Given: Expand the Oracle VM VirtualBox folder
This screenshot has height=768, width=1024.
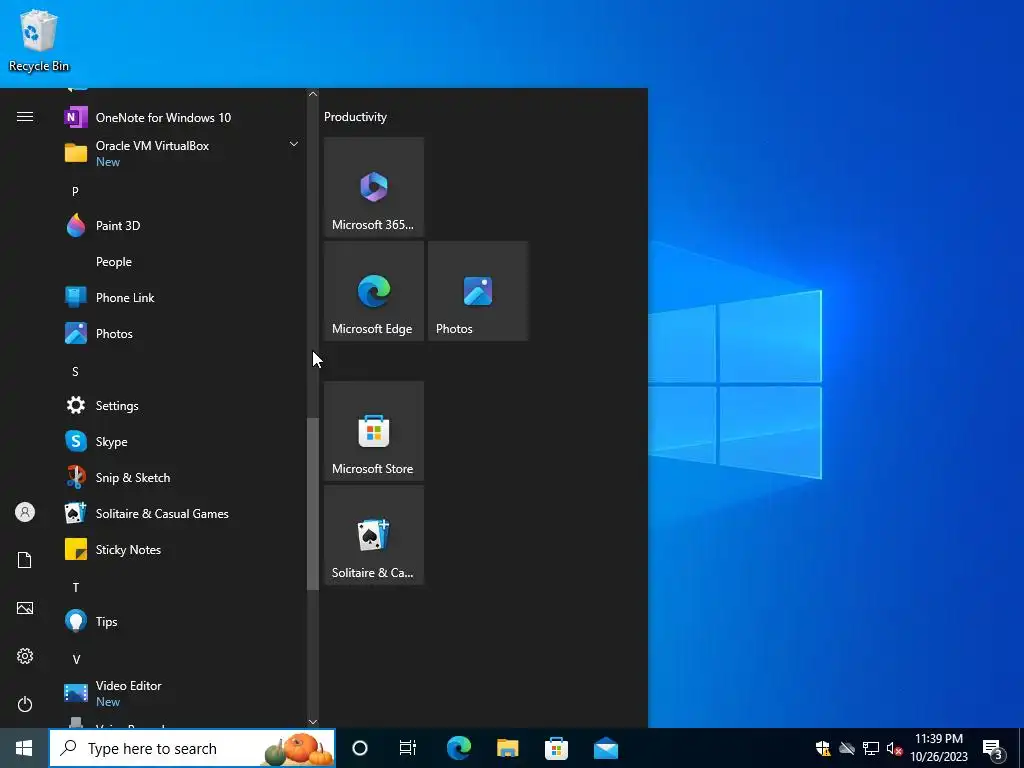Looking at the screenshot, I should pyautogui.click(x=183, y=153).
